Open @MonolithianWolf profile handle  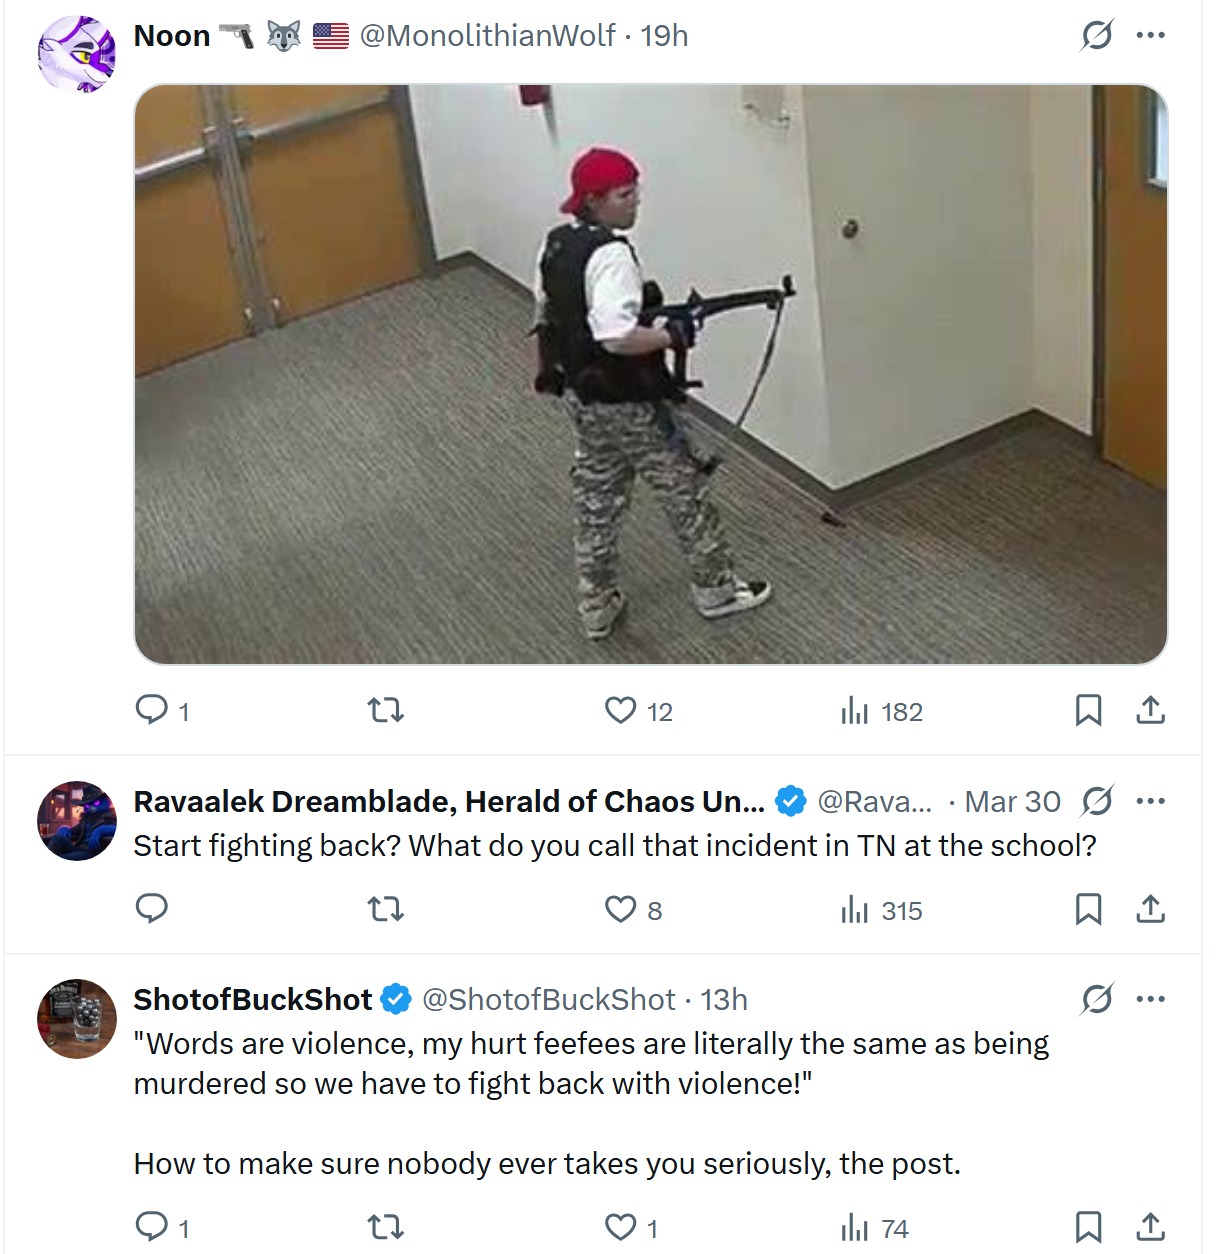487,36
